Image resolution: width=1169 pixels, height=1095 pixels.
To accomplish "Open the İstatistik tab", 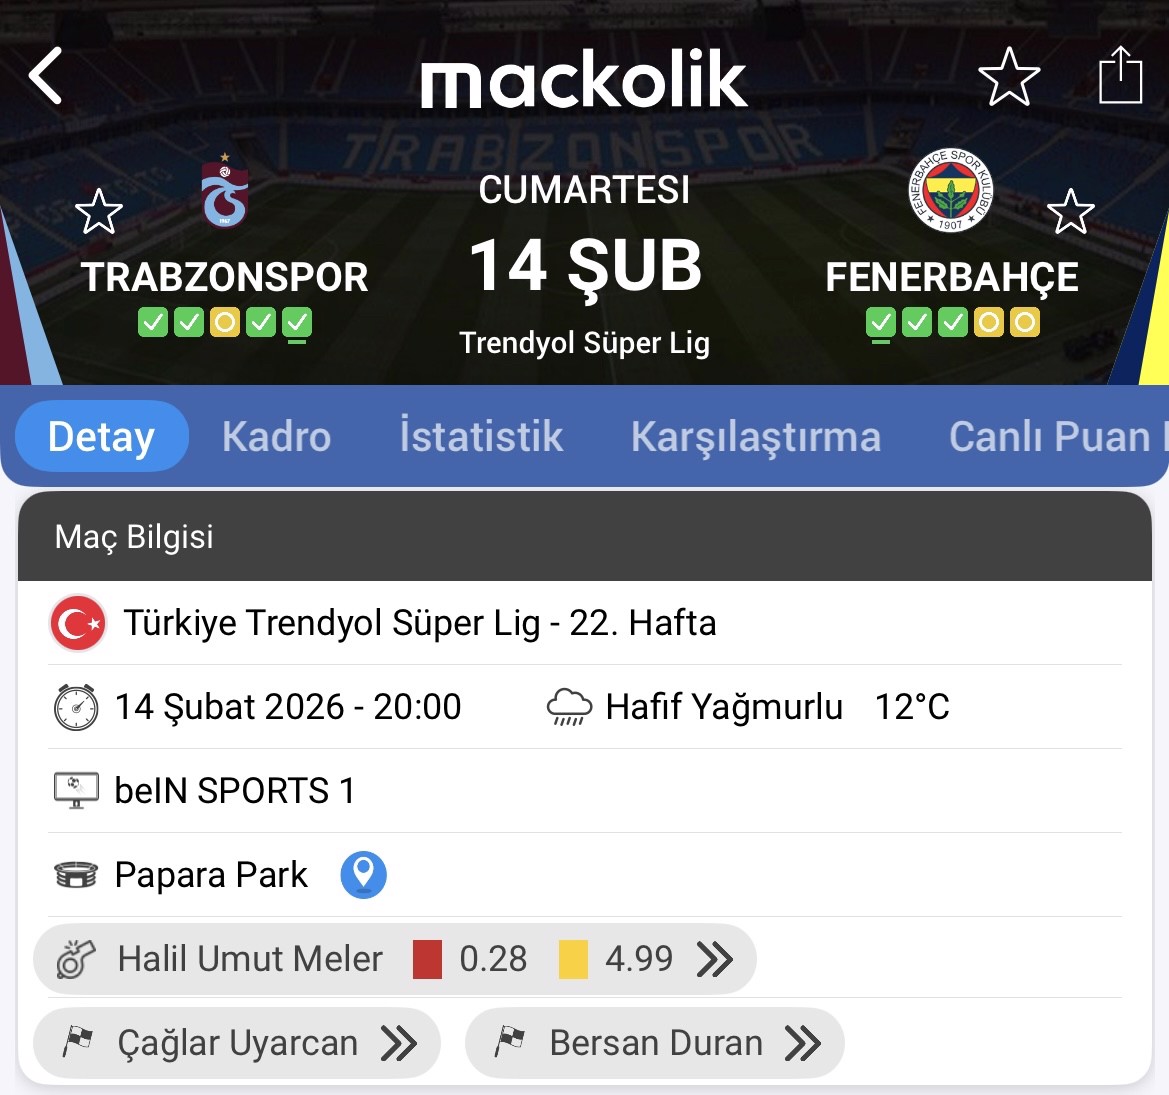I will 481,437.
